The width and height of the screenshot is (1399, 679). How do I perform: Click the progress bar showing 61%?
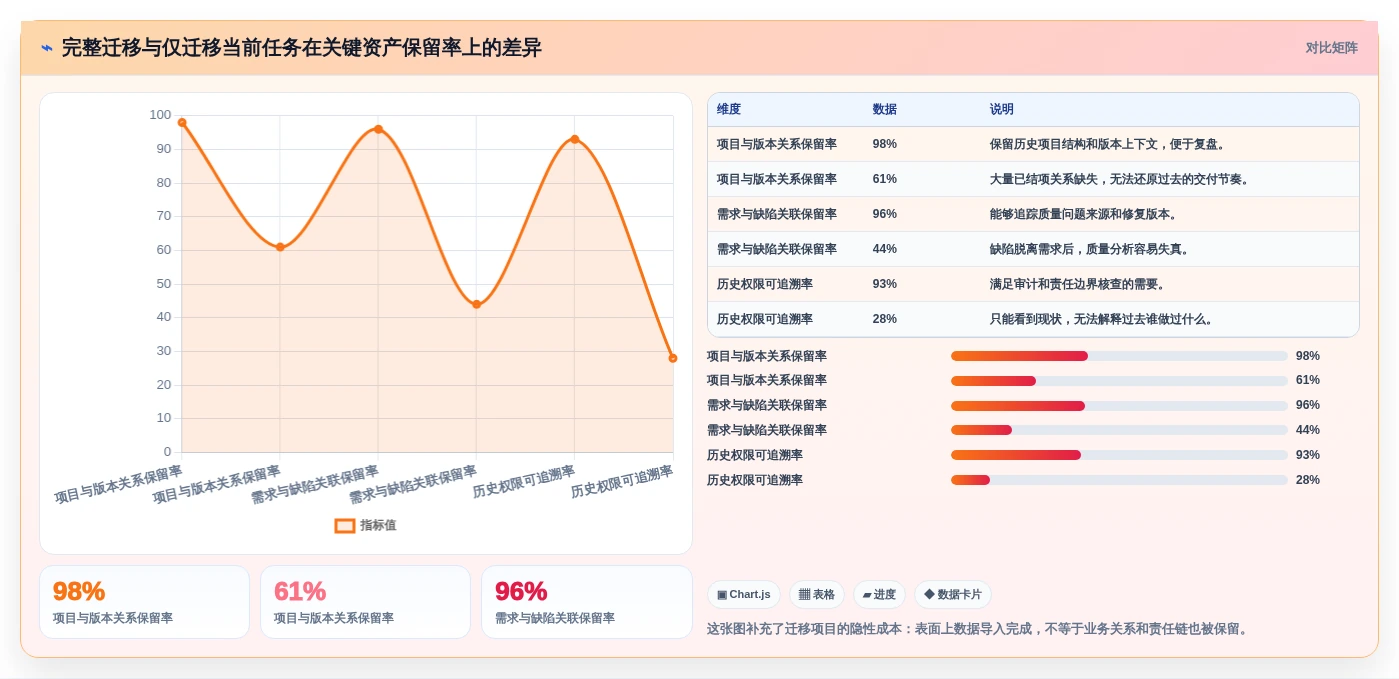1119,380
